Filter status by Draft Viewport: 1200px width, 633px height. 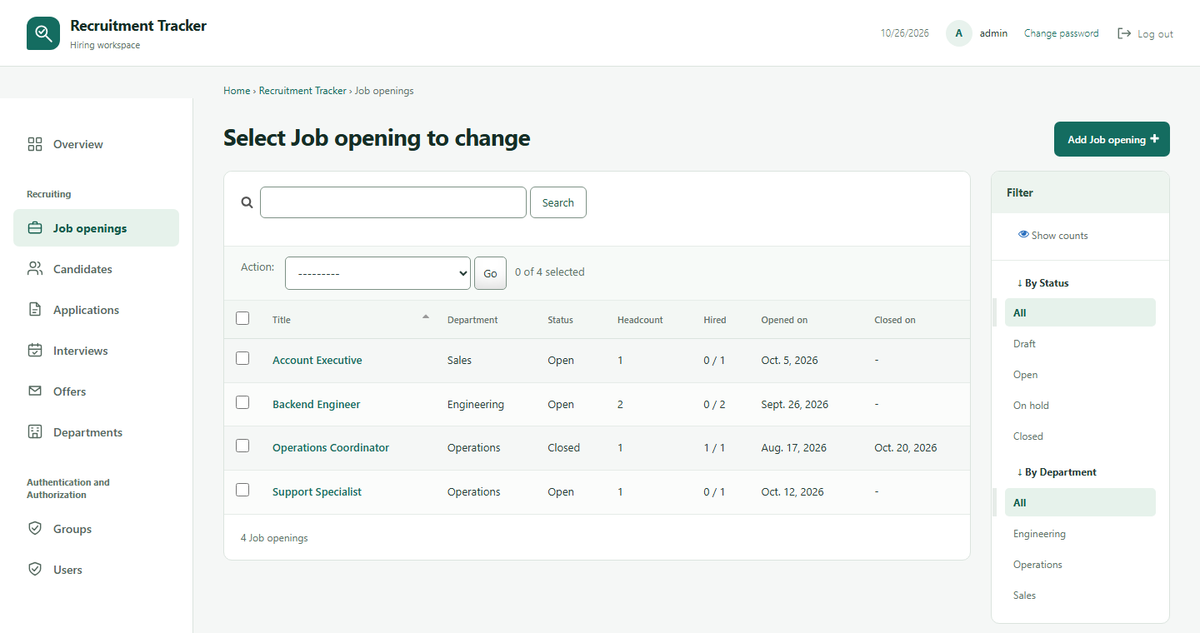(1080, 344)
